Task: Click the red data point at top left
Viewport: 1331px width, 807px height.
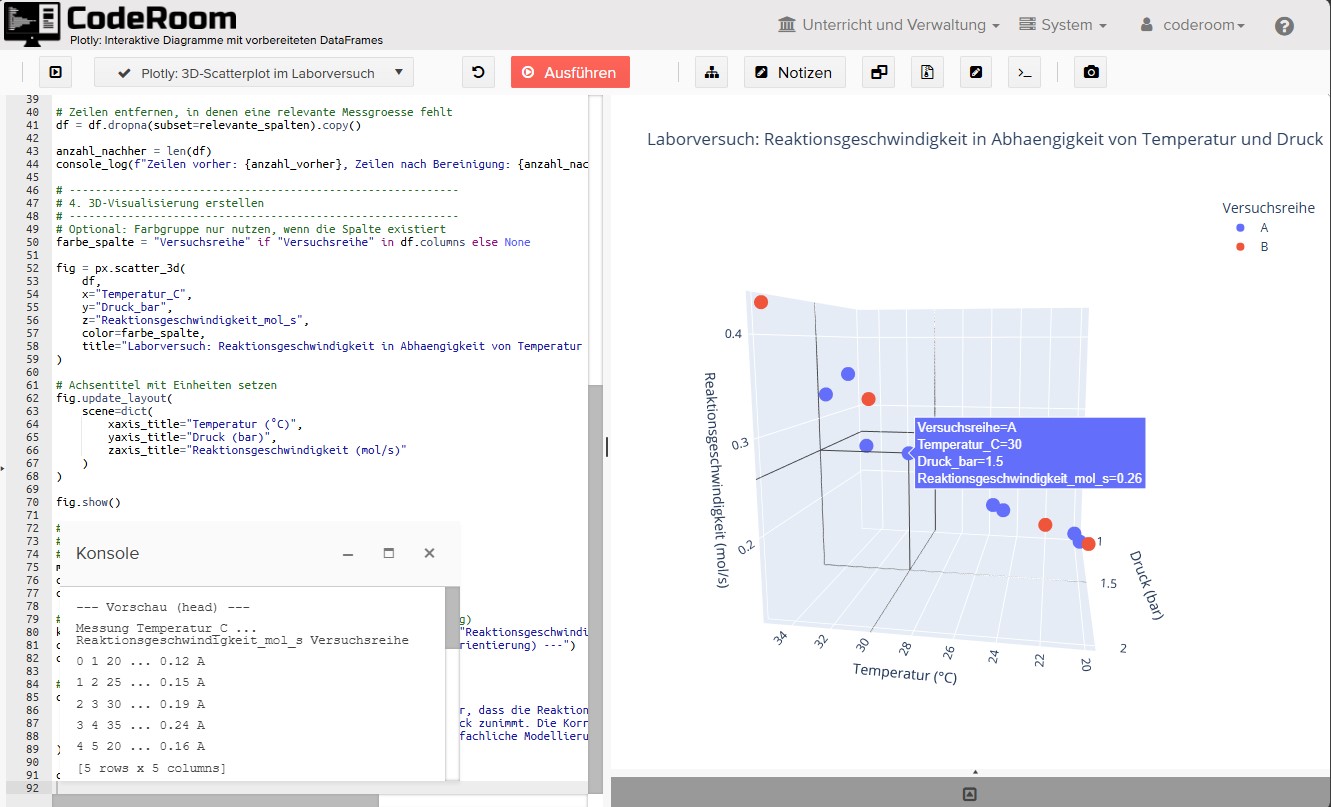Action: pos(760,302)
